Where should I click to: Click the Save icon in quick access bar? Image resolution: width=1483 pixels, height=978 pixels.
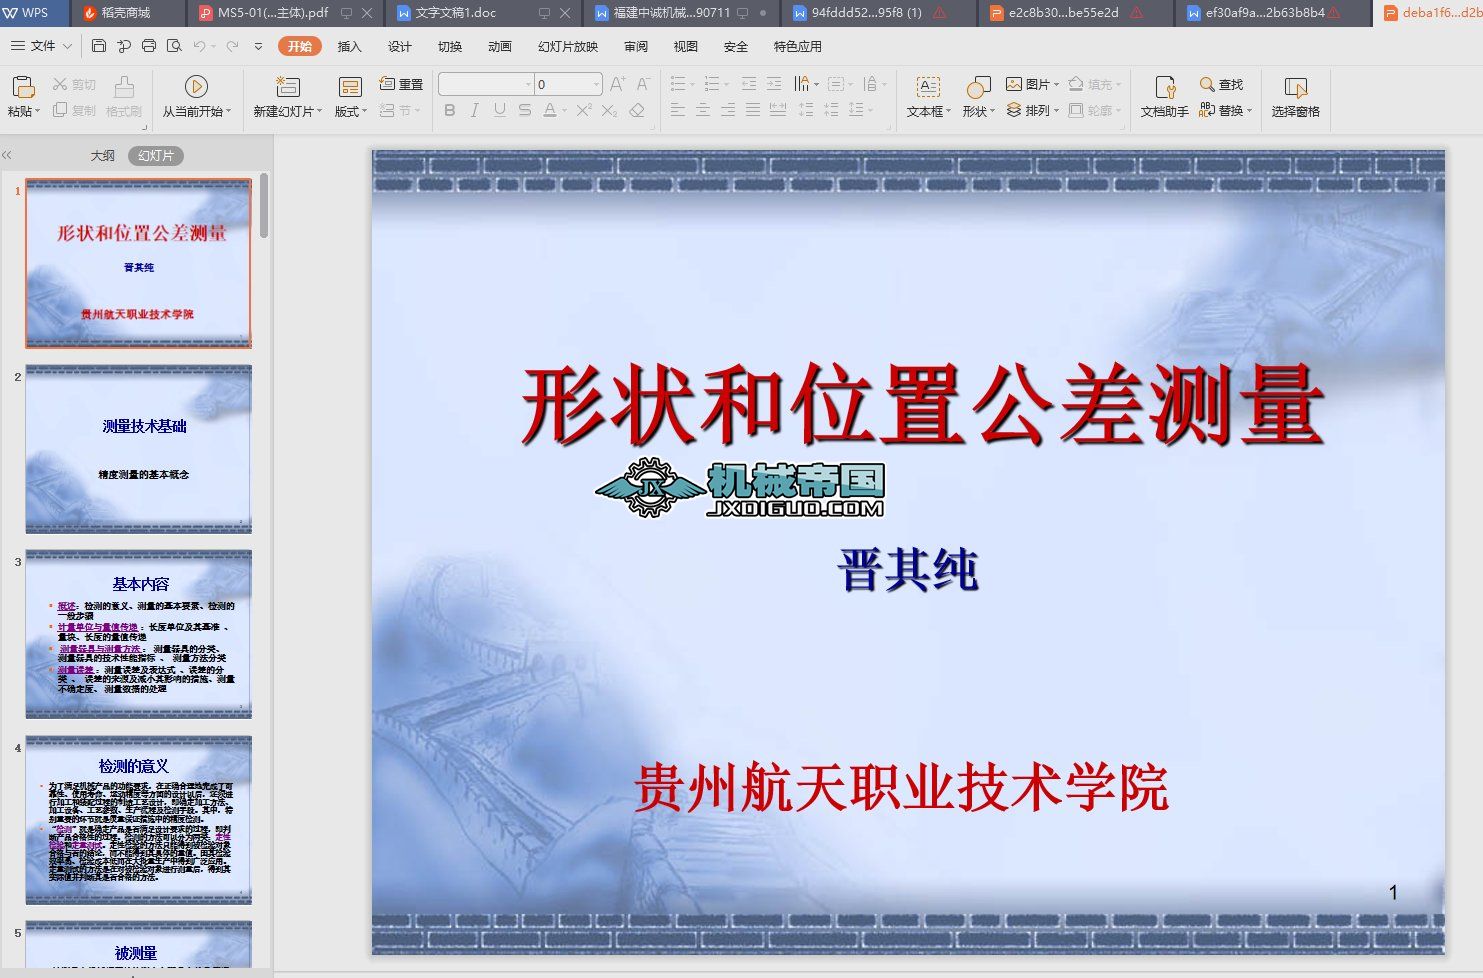coord(98,46)
